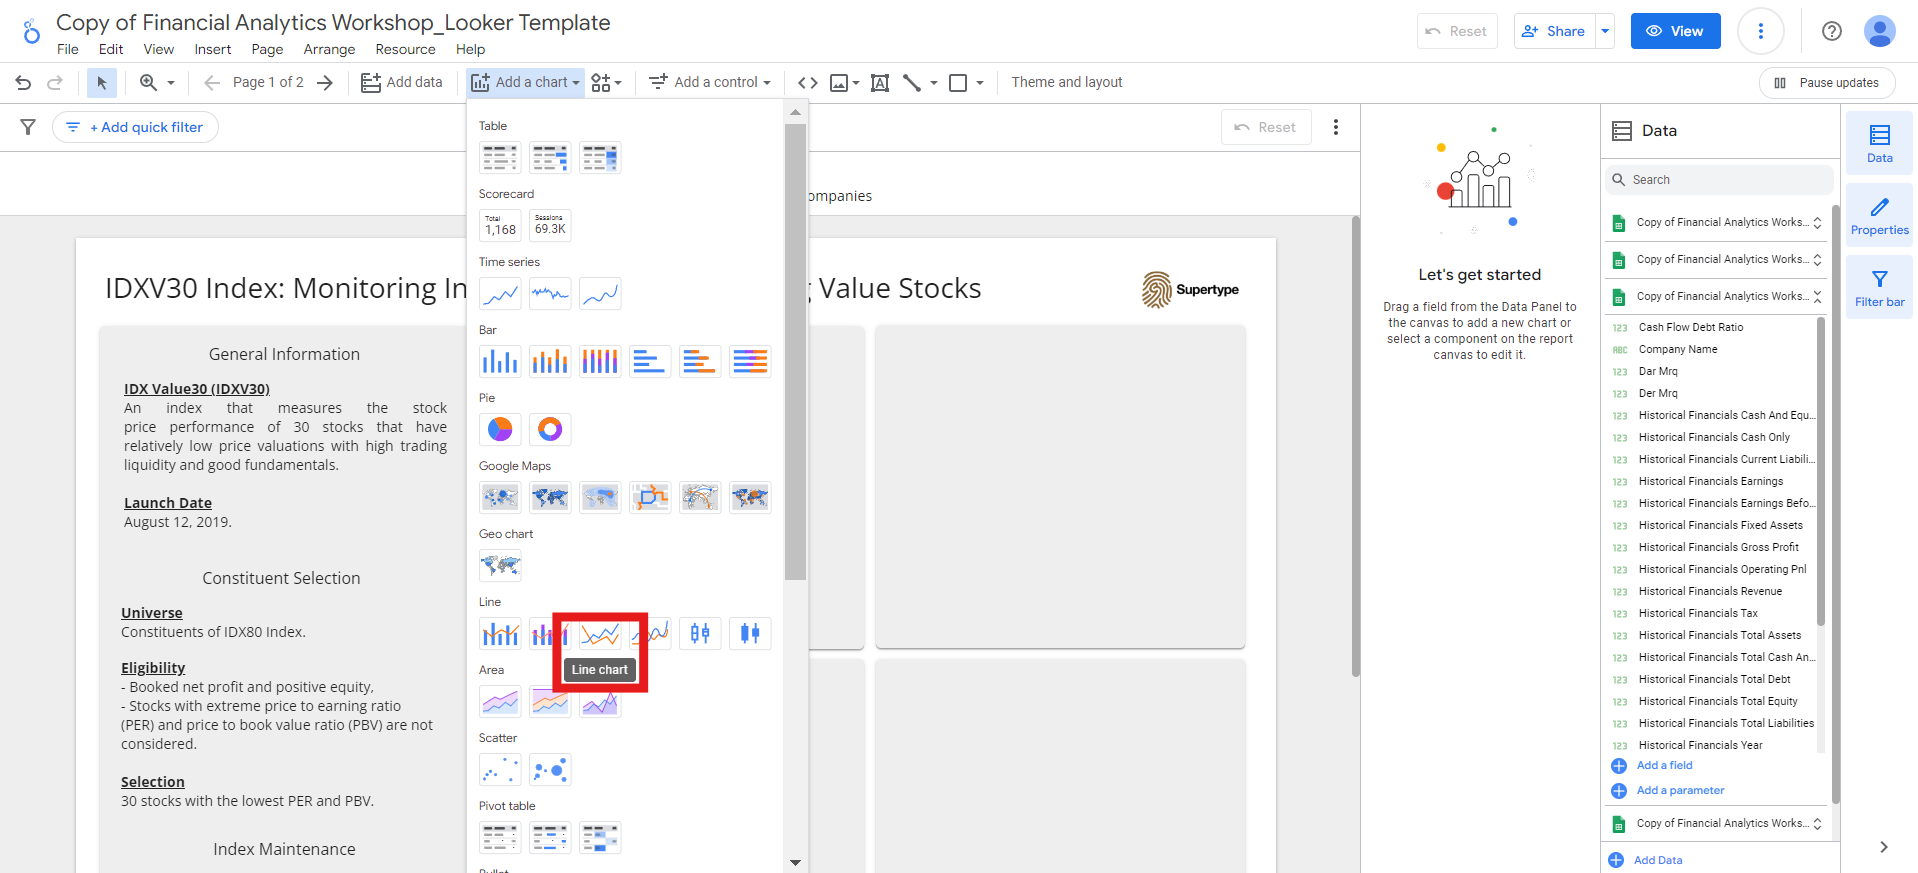Open the community visualizations dropdown
This screenshot has height=873, width=1918.
pos(606,83)
